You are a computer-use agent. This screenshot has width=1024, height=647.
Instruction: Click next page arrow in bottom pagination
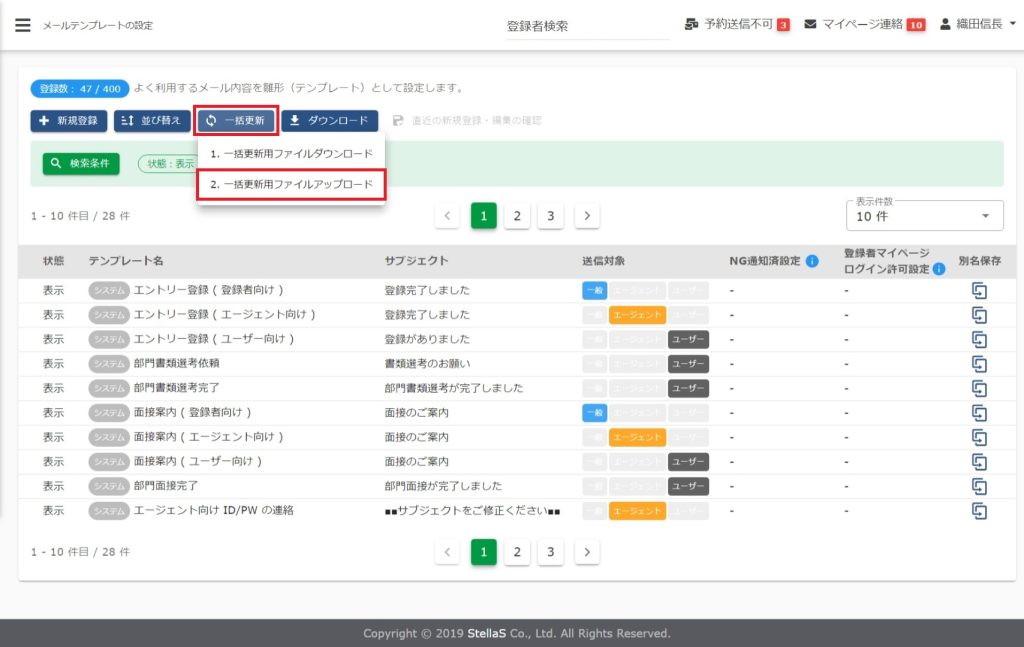point(587,551)
